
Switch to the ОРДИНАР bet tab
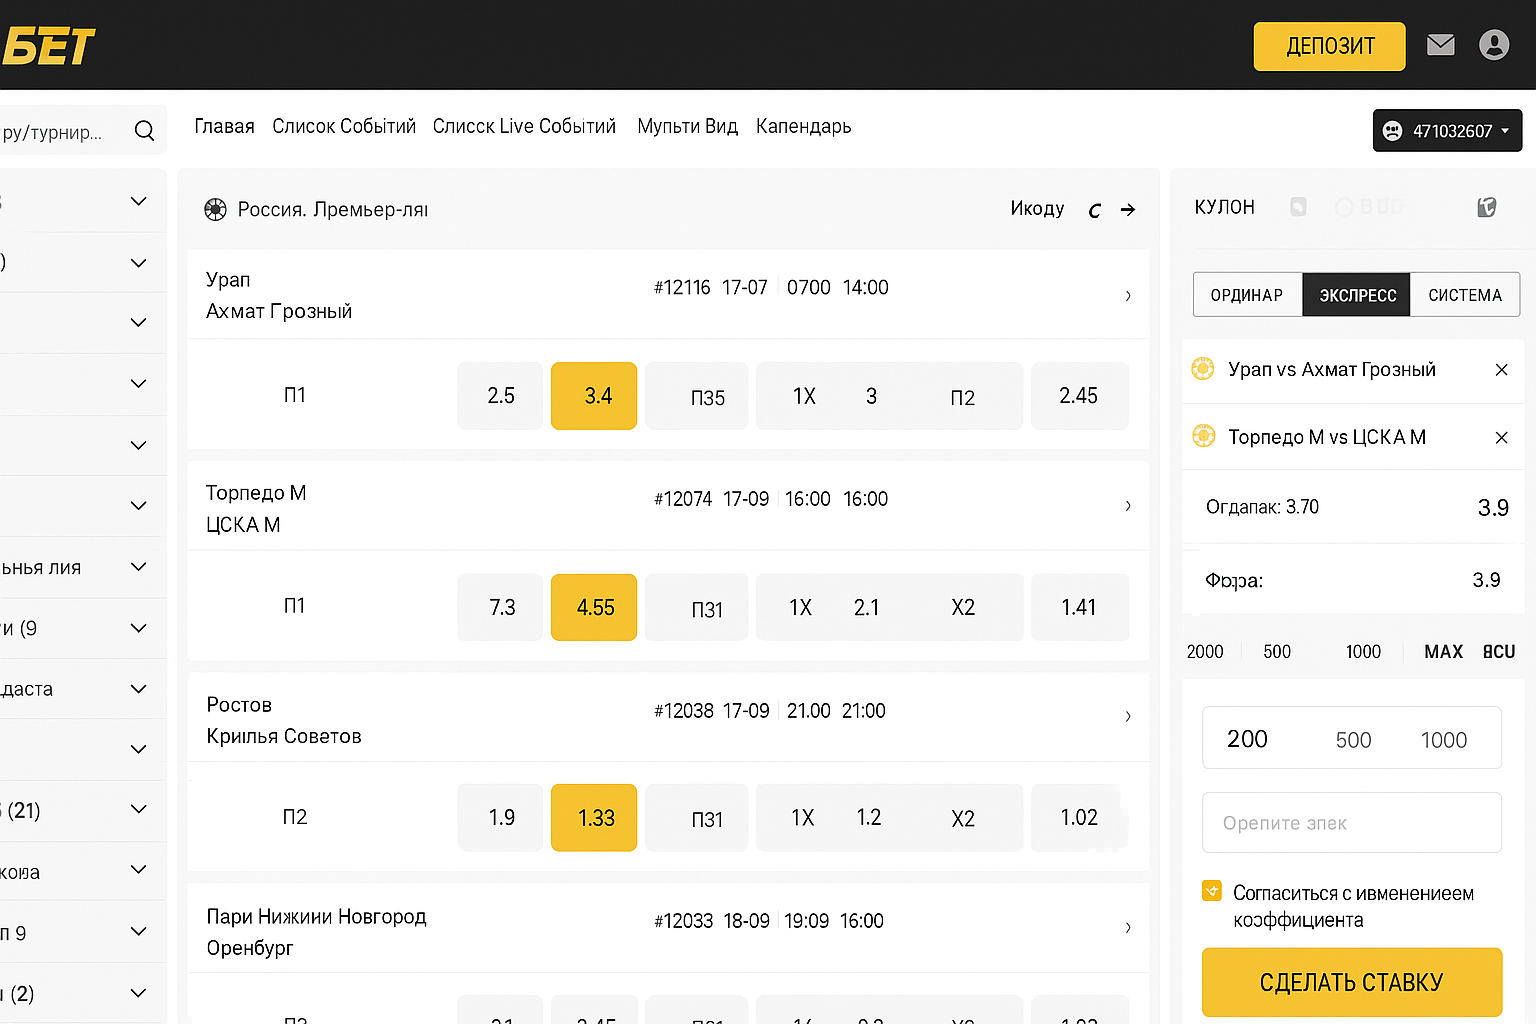[x=1247, y=295]
